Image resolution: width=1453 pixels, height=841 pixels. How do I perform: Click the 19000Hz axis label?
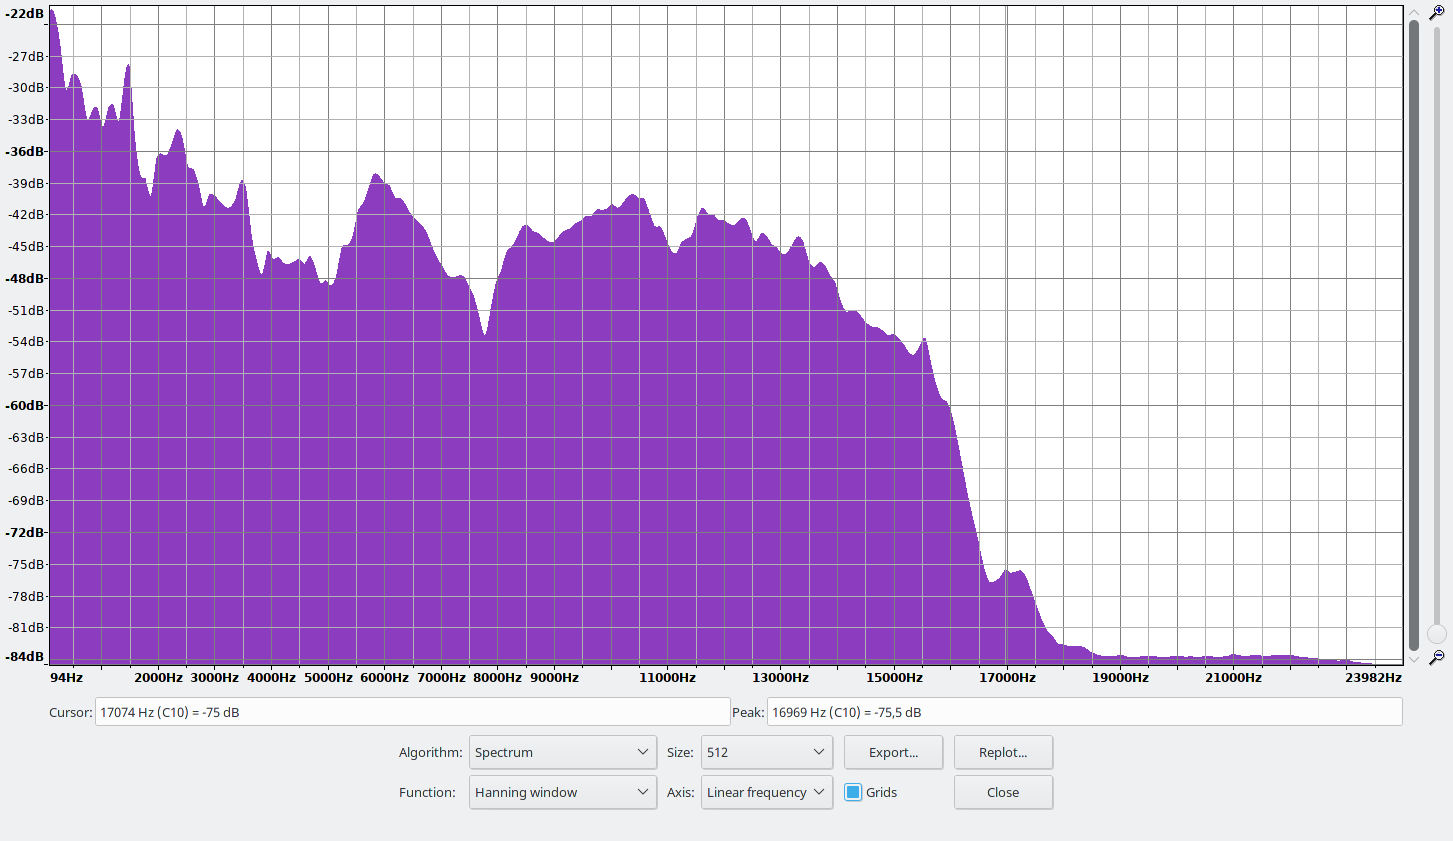(x=1120, y=677)
